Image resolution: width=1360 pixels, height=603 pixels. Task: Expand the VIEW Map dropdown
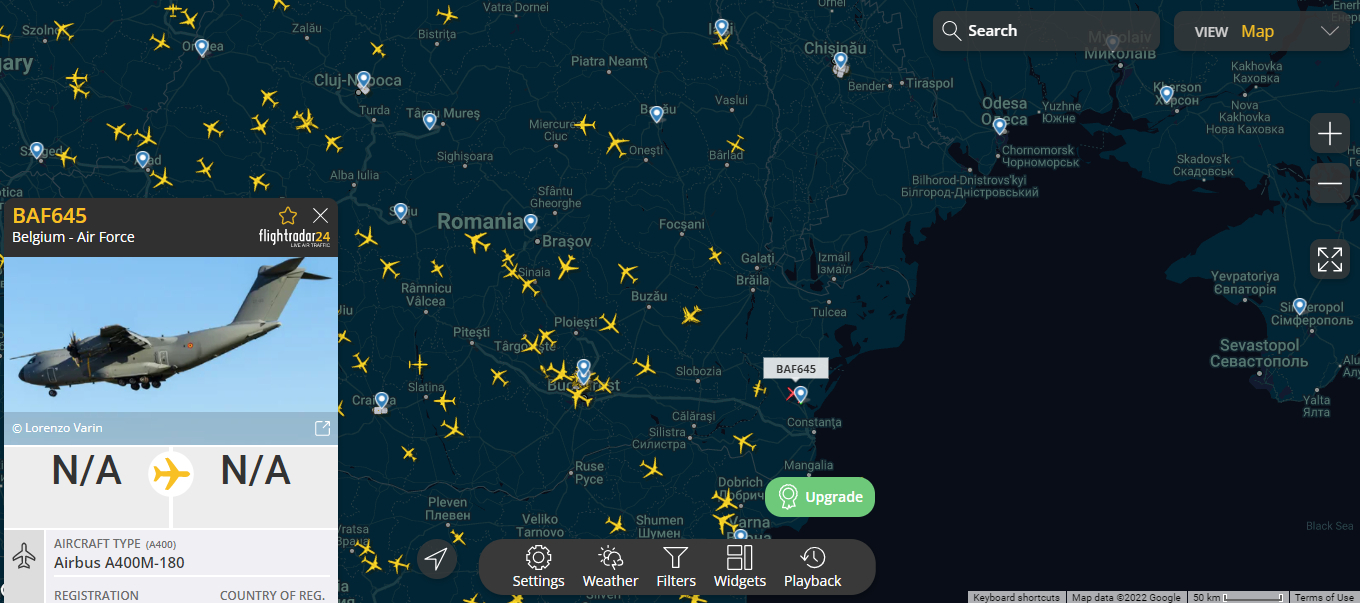1264,31
